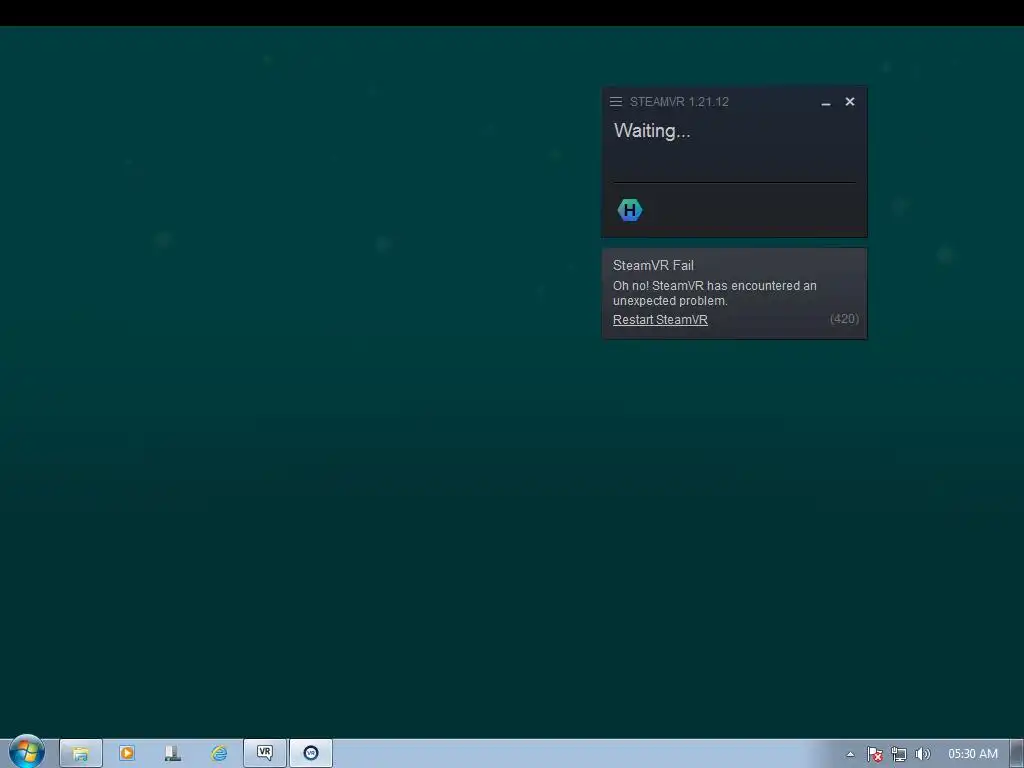Minimize the SteamVR status window
The width and height of the screenshot is (1024, 768).
825,102
